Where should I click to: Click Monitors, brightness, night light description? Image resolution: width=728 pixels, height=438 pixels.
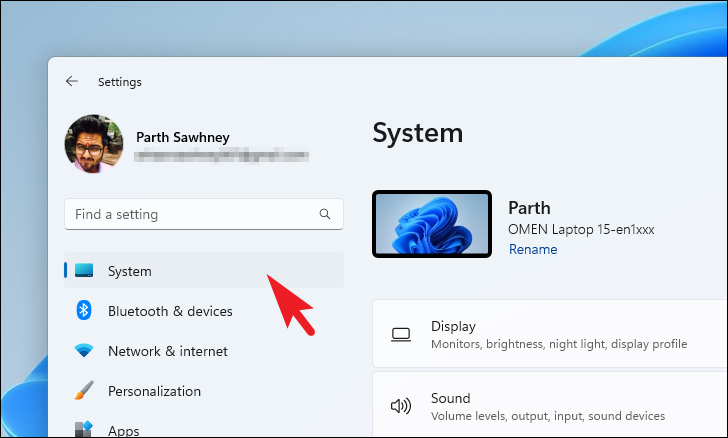coord(559,344)
